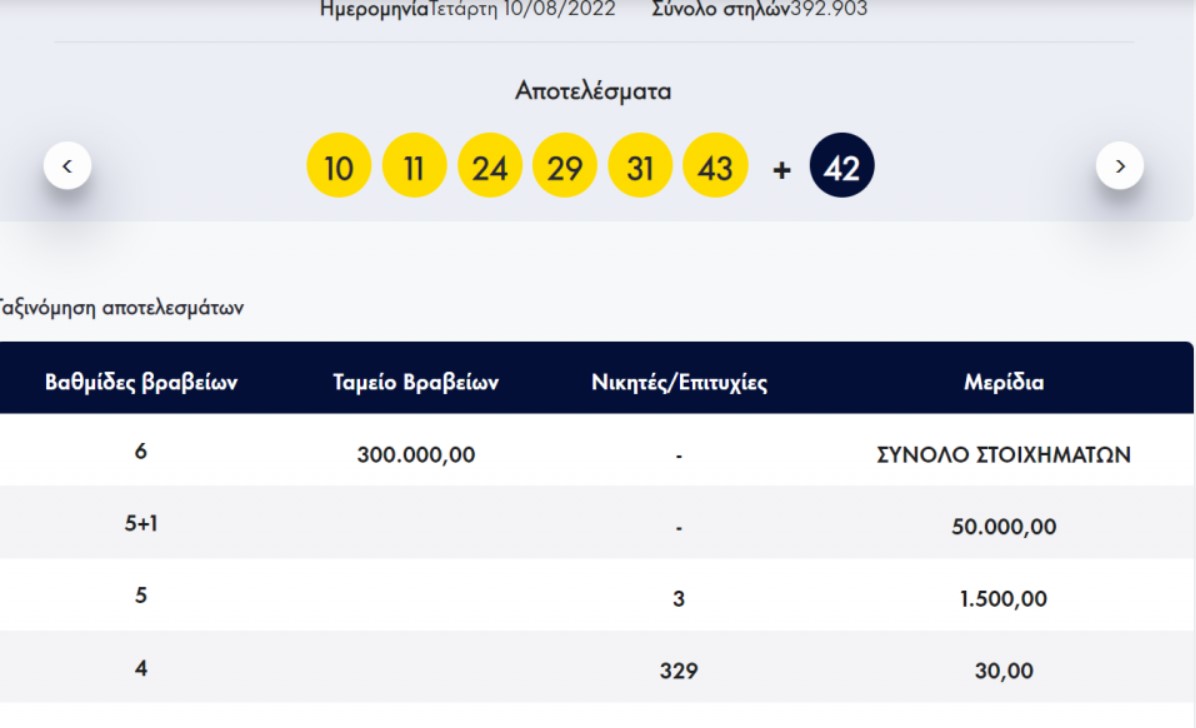Select the 300.000,00 prize fund amount
The image size is (1196, 728).
tap(417, 452)
